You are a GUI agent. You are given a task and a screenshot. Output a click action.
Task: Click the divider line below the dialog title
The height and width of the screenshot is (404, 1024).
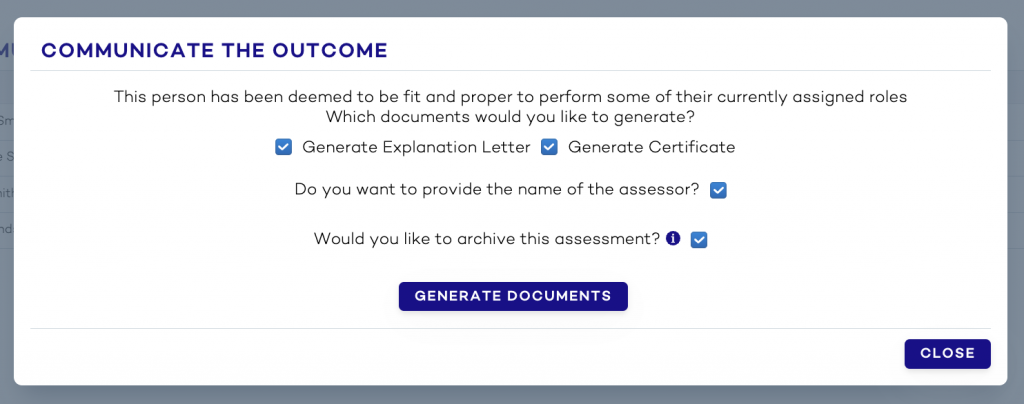[511, 70]
